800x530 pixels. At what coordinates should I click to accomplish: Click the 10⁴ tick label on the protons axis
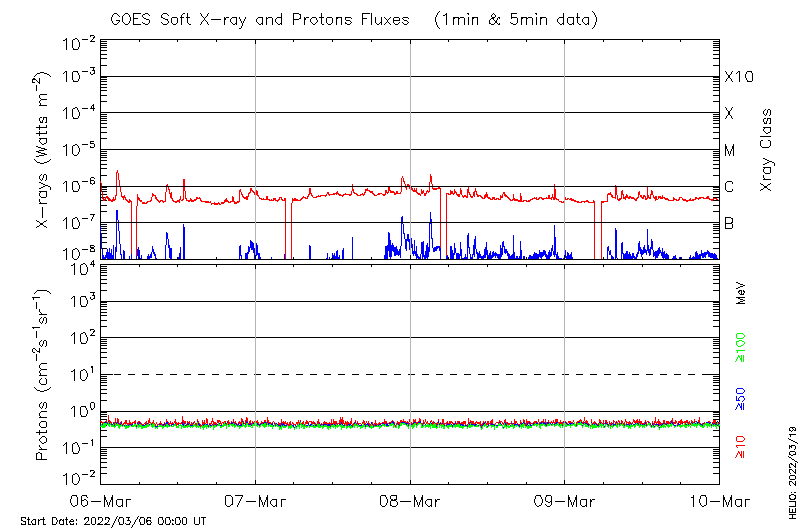pos(79,266)
